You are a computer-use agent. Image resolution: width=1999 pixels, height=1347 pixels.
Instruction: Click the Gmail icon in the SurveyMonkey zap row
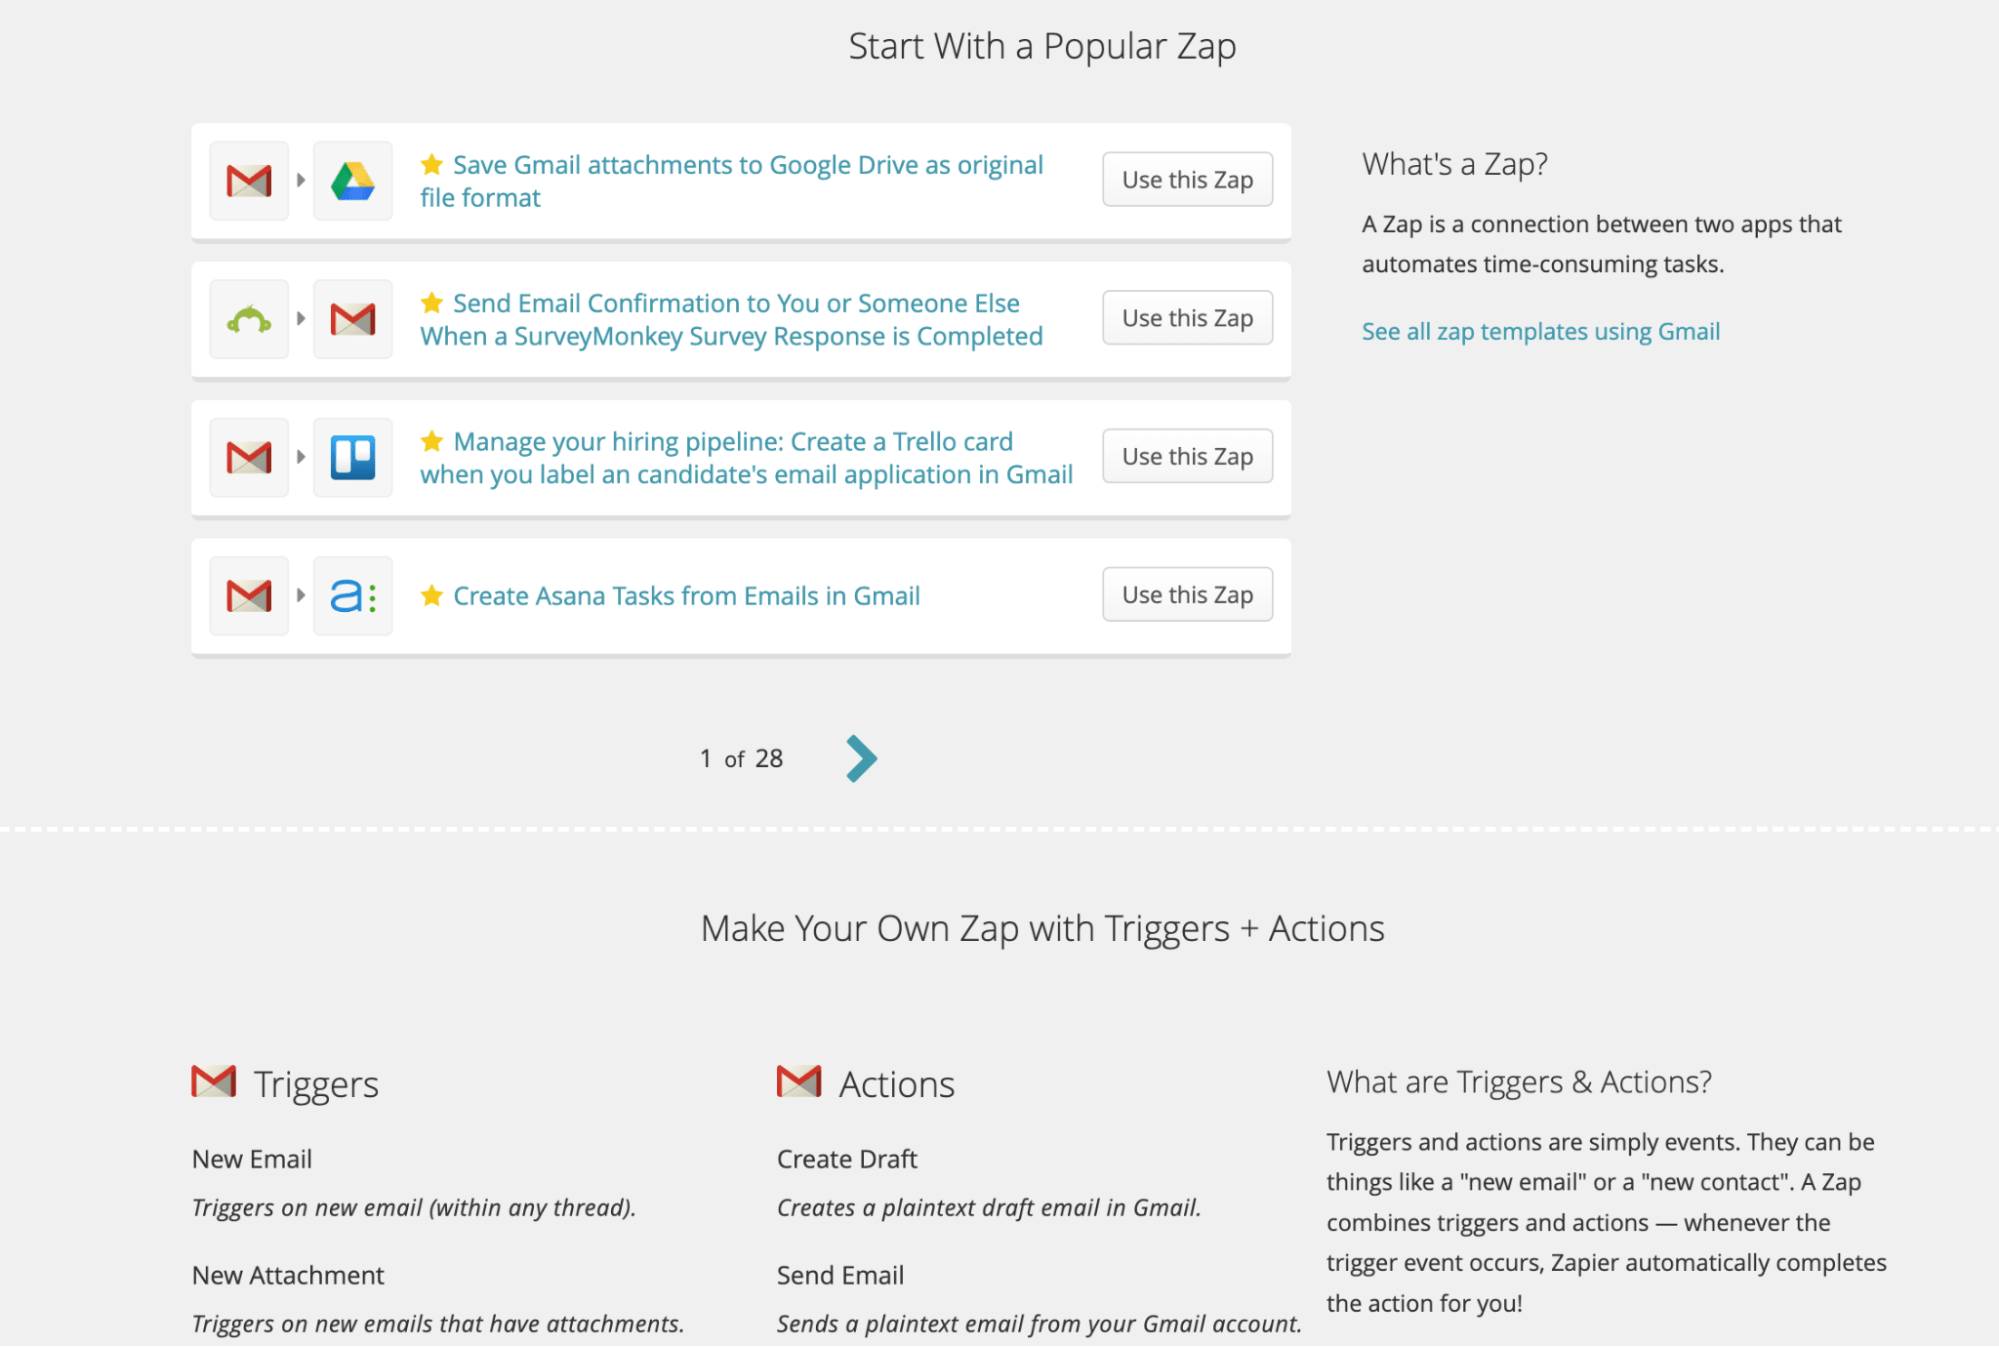coord(352,318)
